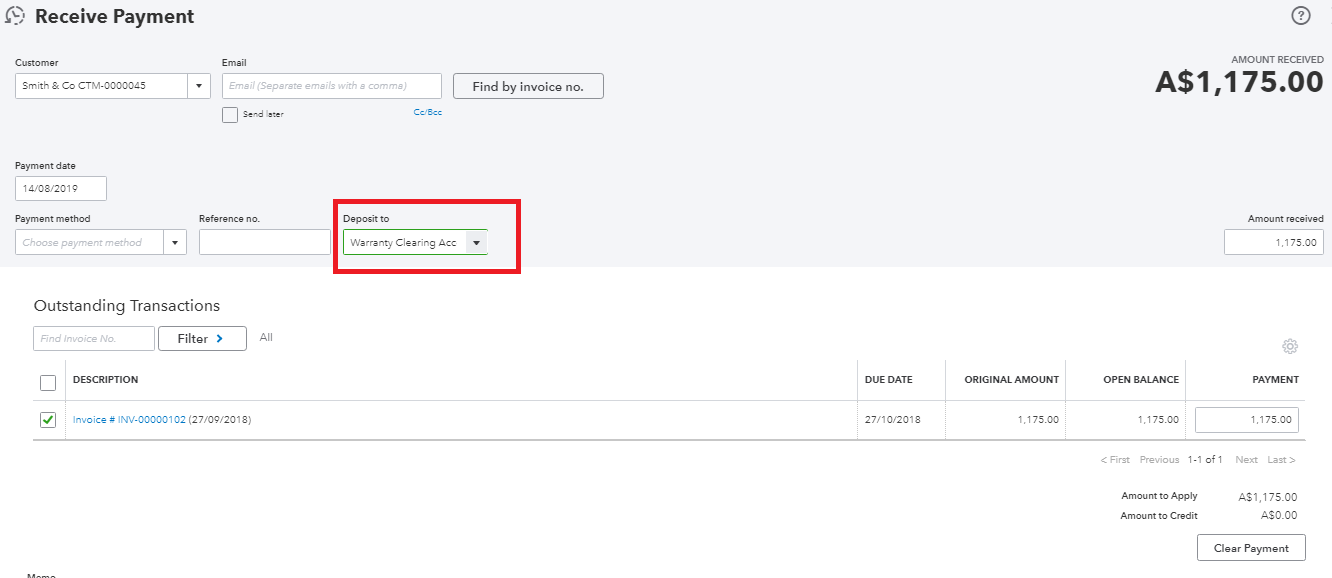
Task: Open the Cc/Bcc link
Action: pyautogui.click(x=428, y=113)
